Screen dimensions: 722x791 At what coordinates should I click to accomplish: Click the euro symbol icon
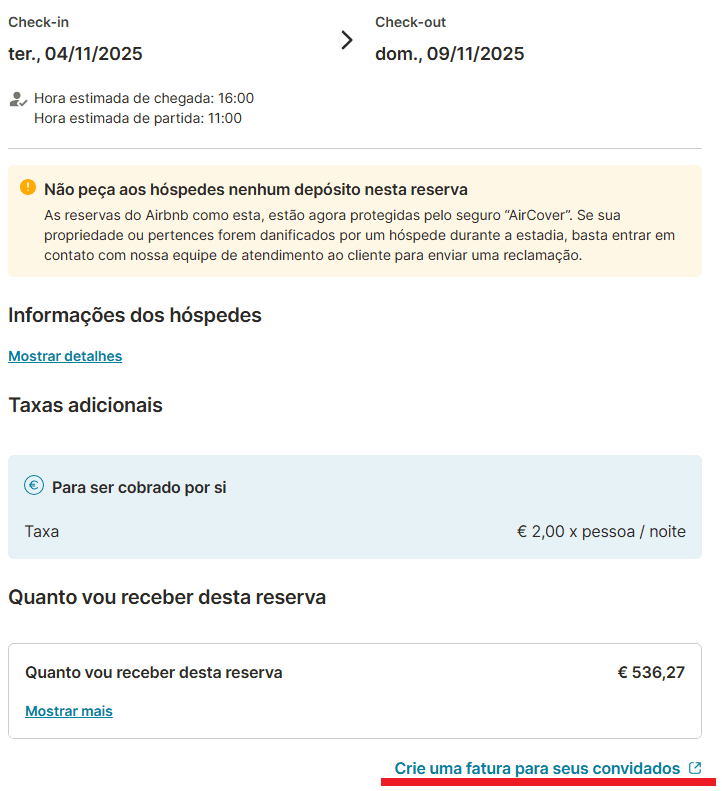34,486
